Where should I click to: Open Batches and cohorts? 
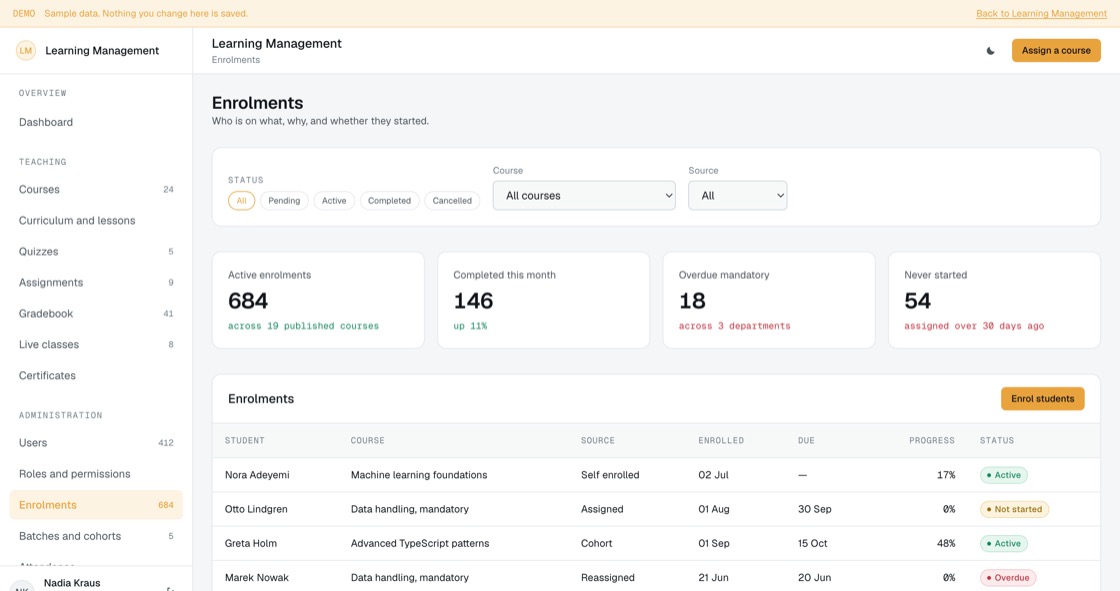(x=96, y=536)
